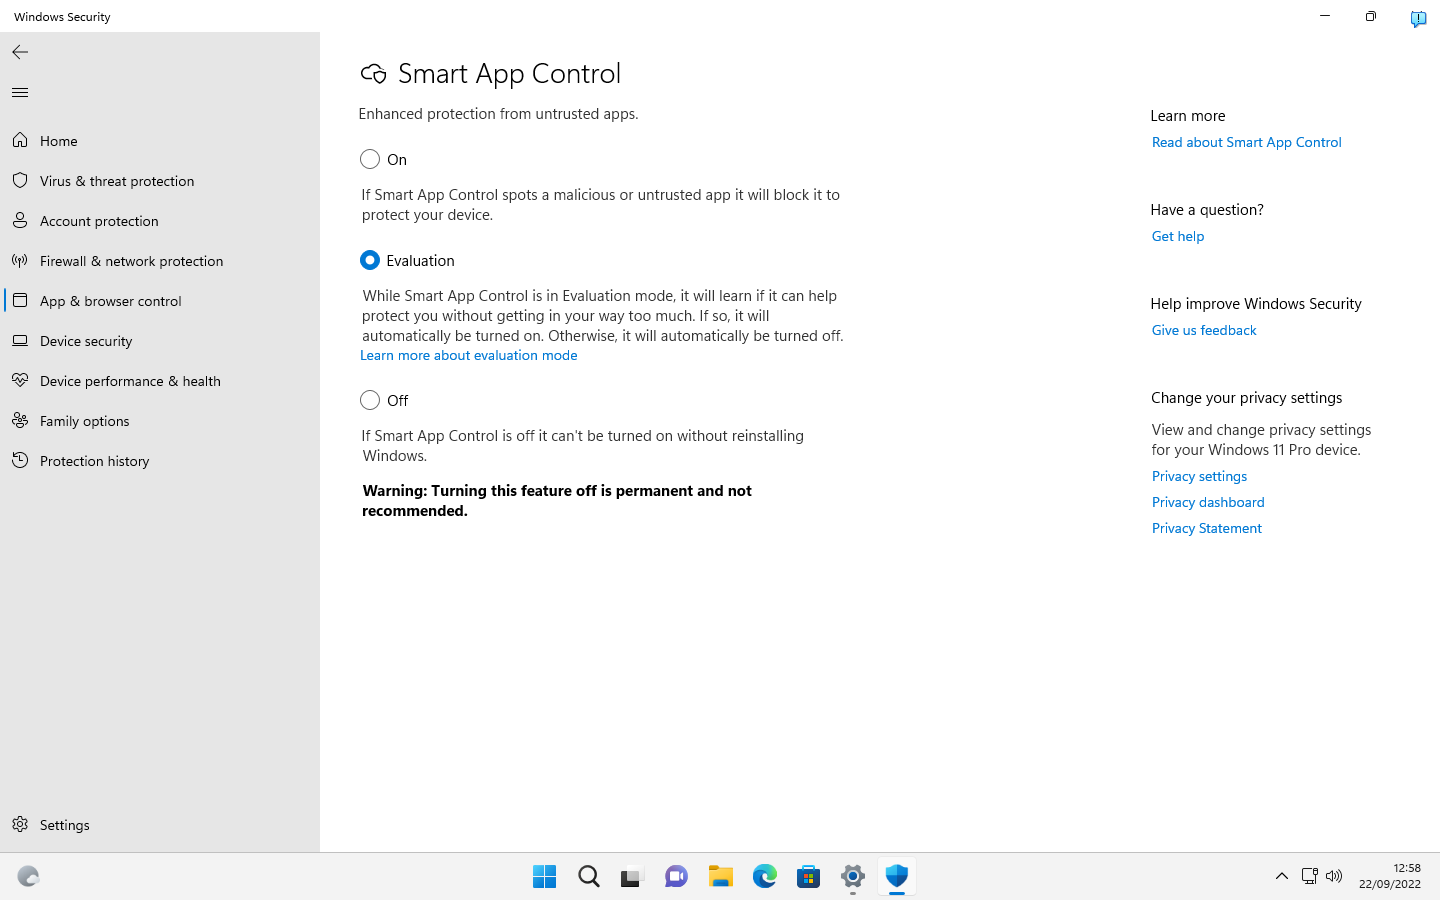This screenshot has height=900, width=1440.
Task: Open the Settings app from taskbar
Action: pos(853,877)
